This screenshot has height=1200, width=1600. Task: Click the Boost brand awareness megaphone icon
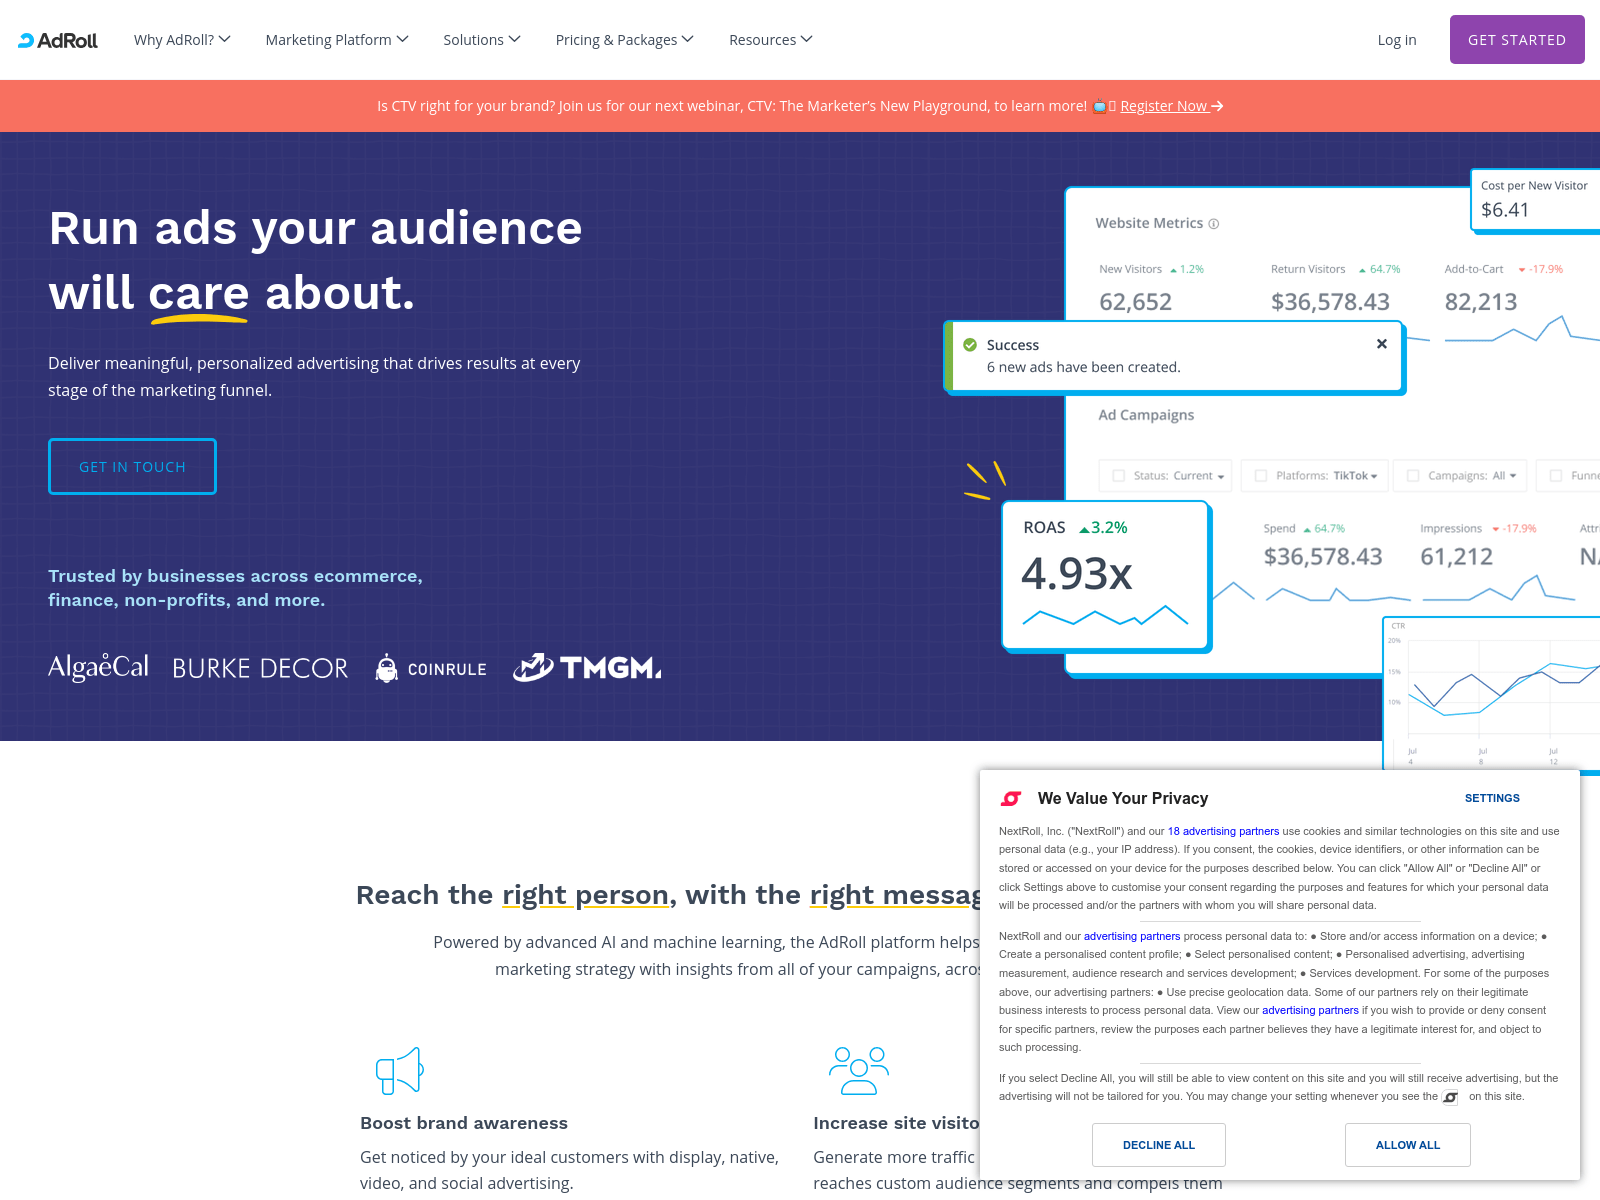400,1071
